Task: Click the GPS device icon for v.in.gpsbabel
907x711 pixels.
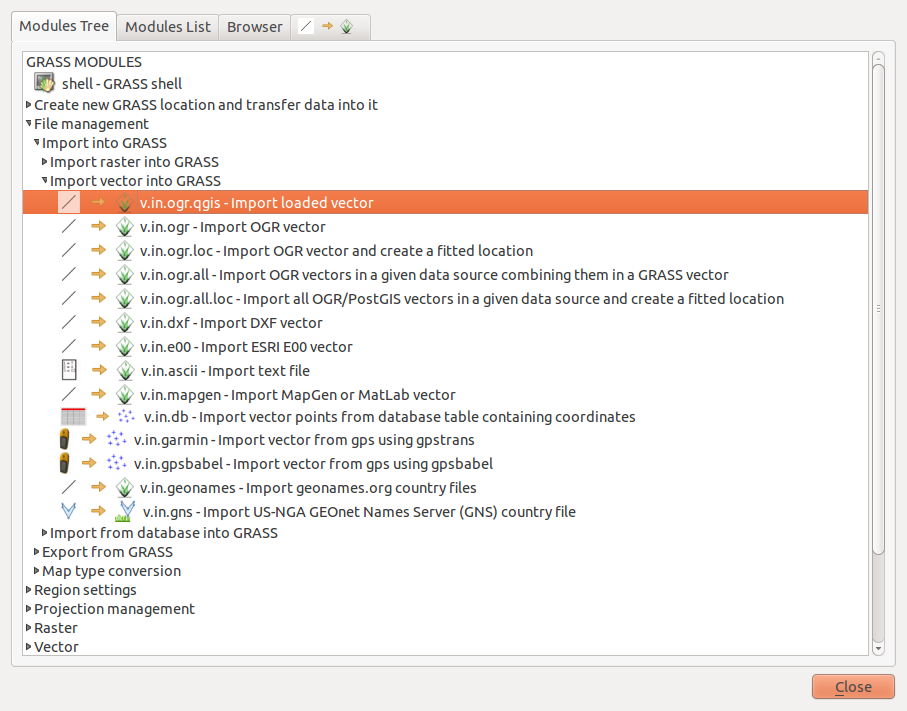Action: 64,464
